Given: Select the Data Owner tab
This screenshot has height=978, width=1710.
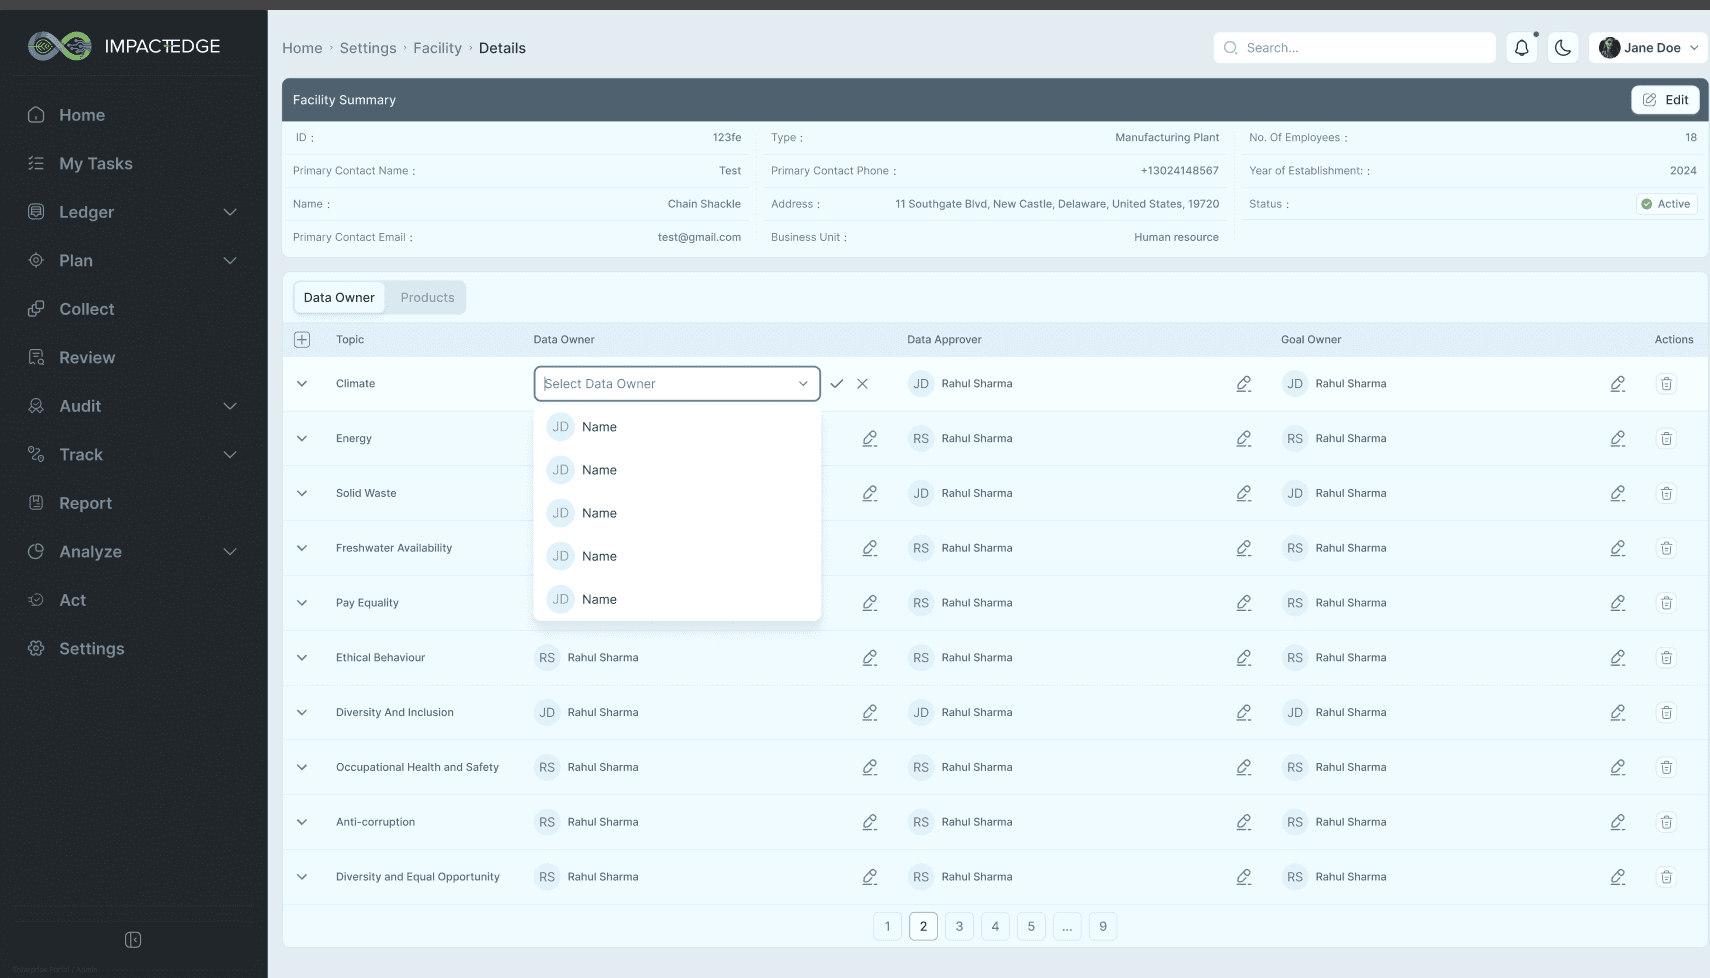Looking at the screenshot, I should tap(339, 297).
